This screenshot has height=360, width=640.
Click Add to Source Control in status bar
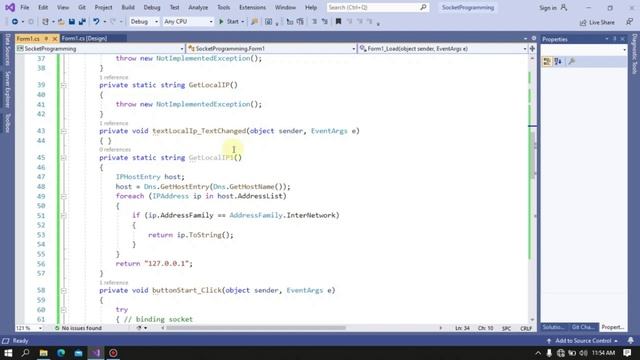tap(583, 341)
